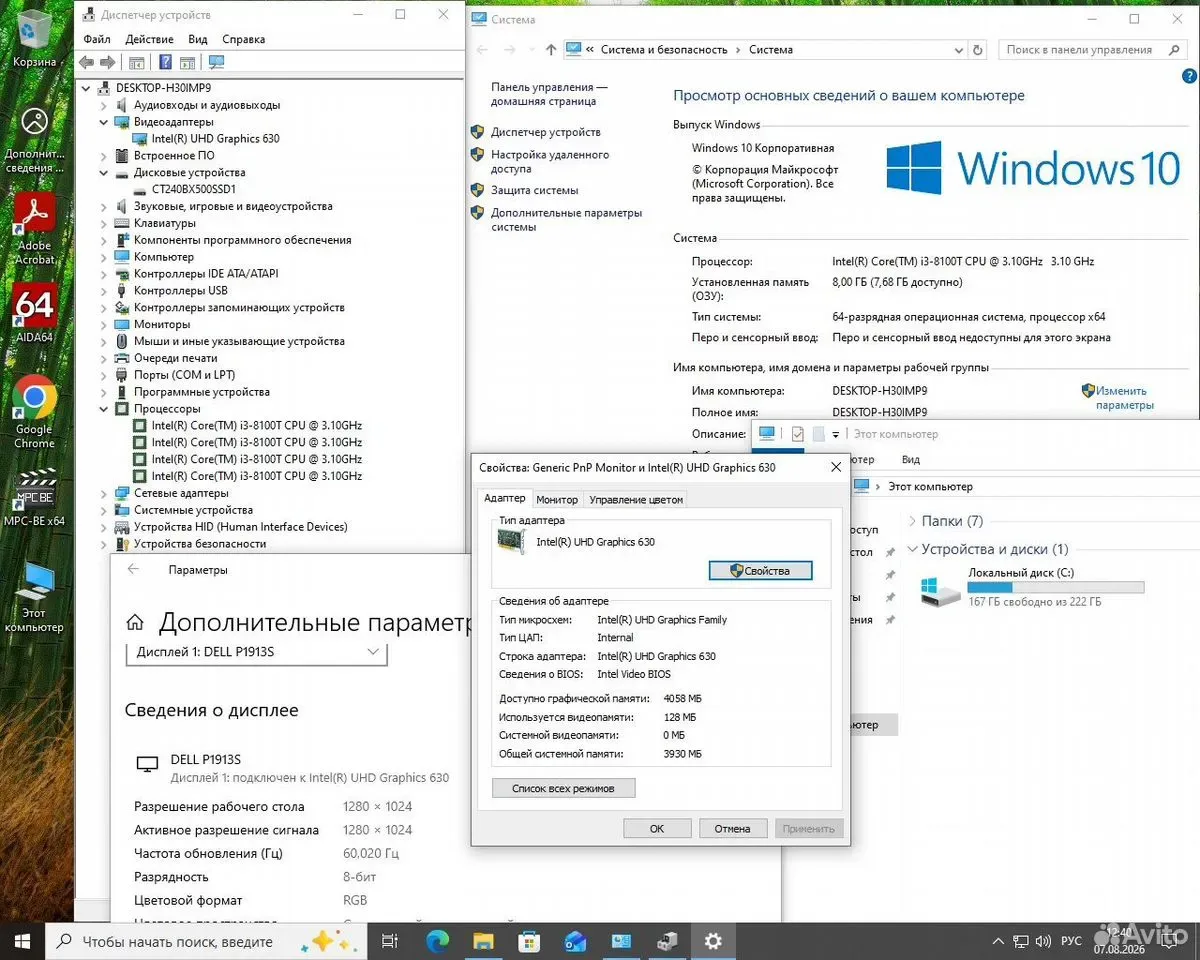
Task: Click the taskbar search box
Action: pyautogui.click(x=204, y=941)
